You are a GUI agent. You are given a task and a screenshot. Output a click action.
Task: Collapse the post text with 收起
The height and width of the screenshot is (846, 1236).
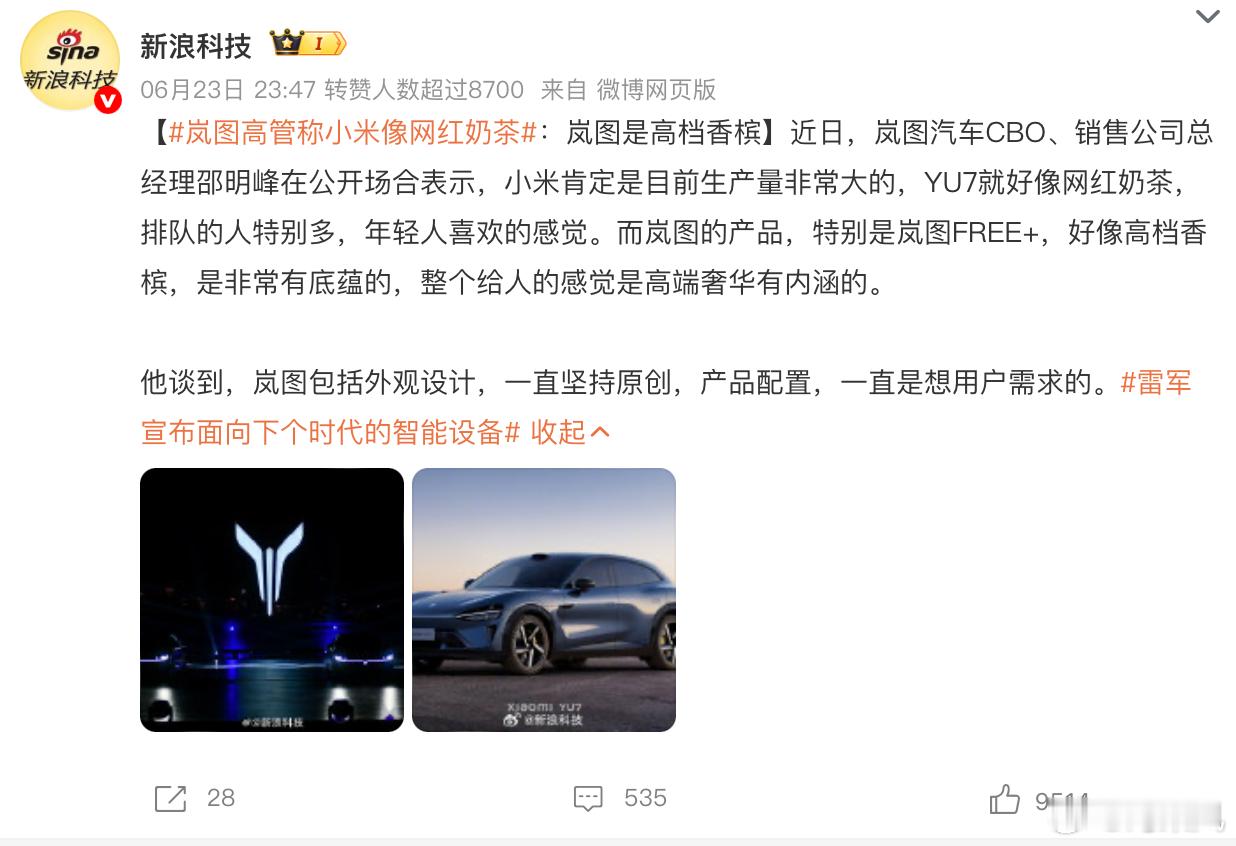point(557,432)
